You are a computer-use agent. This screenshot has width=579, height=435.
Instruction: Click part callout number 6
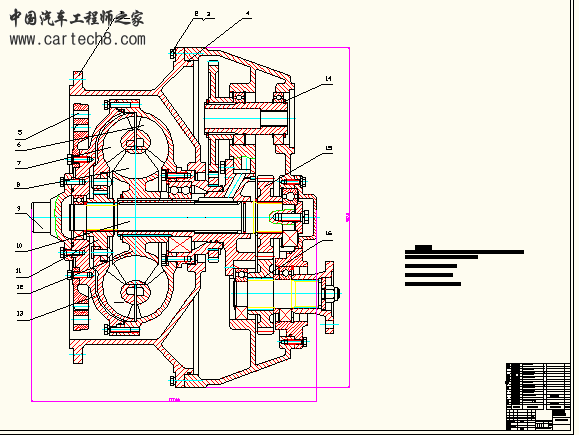click(x=19, y=145)
